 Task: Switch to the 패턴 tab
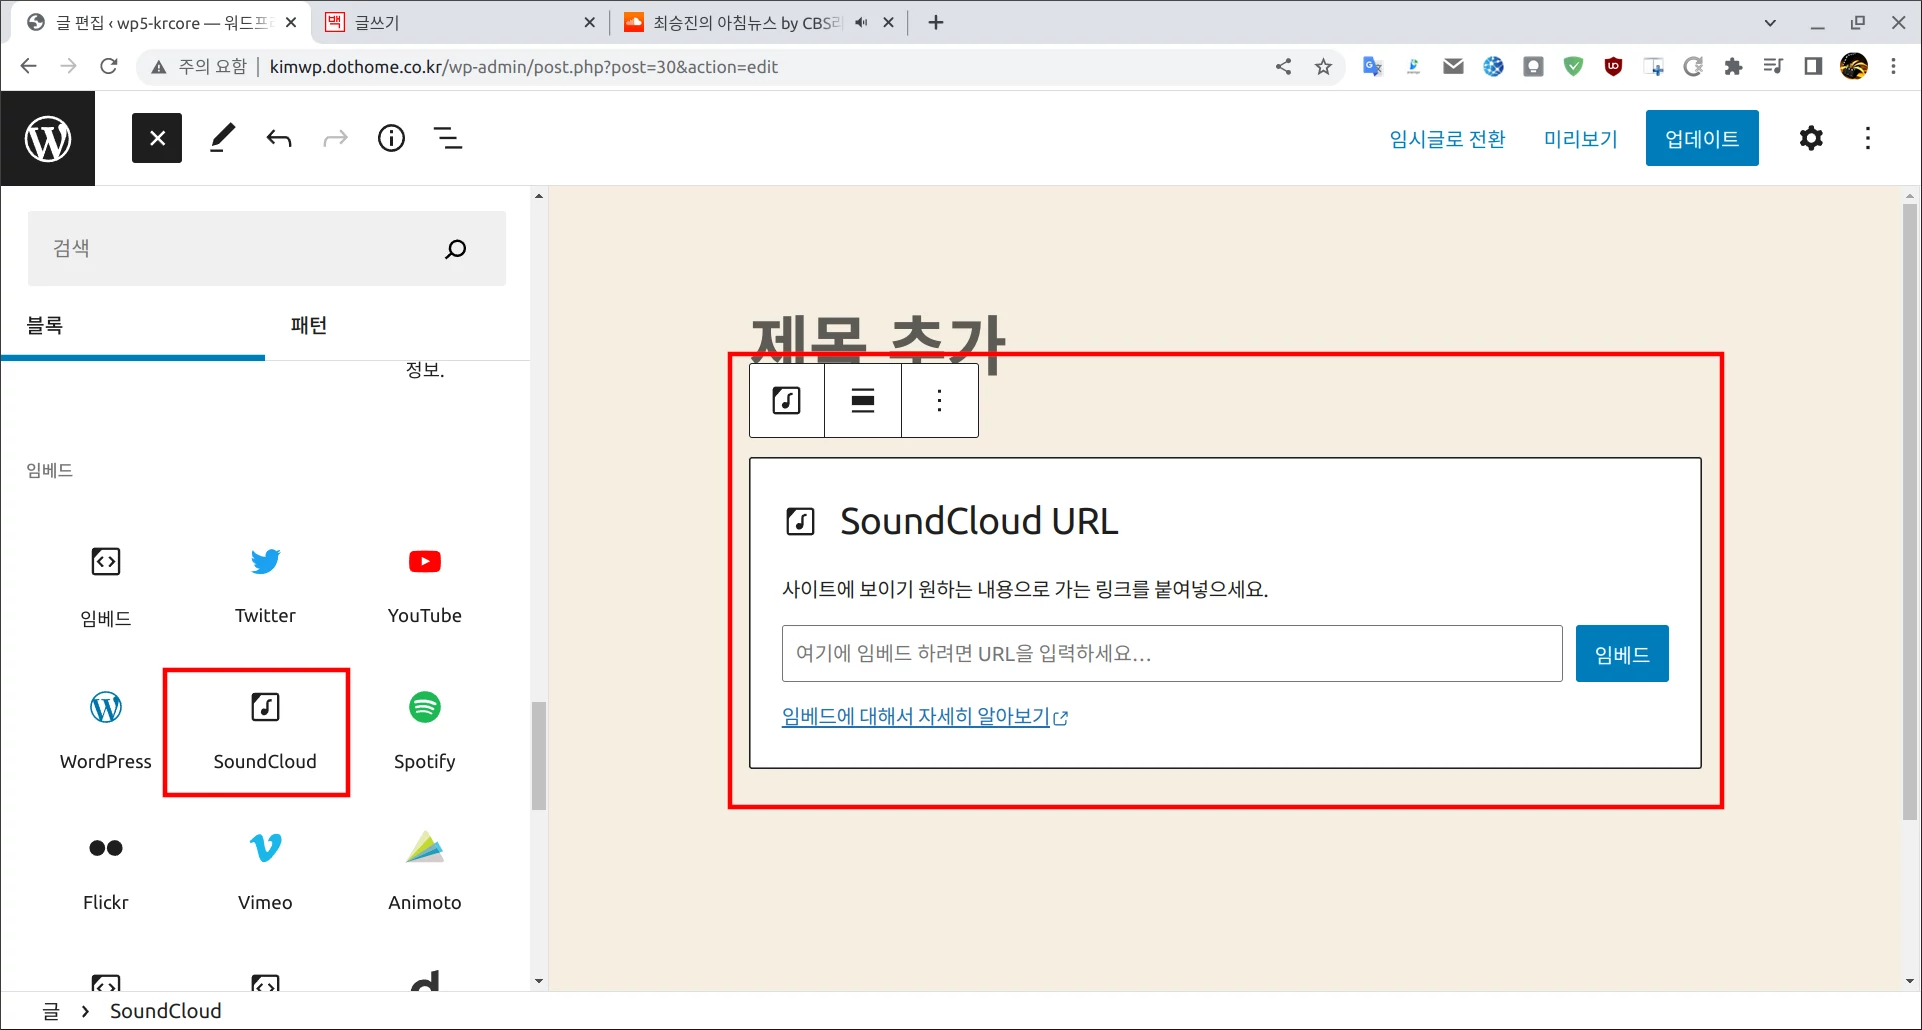click(308, 325)
